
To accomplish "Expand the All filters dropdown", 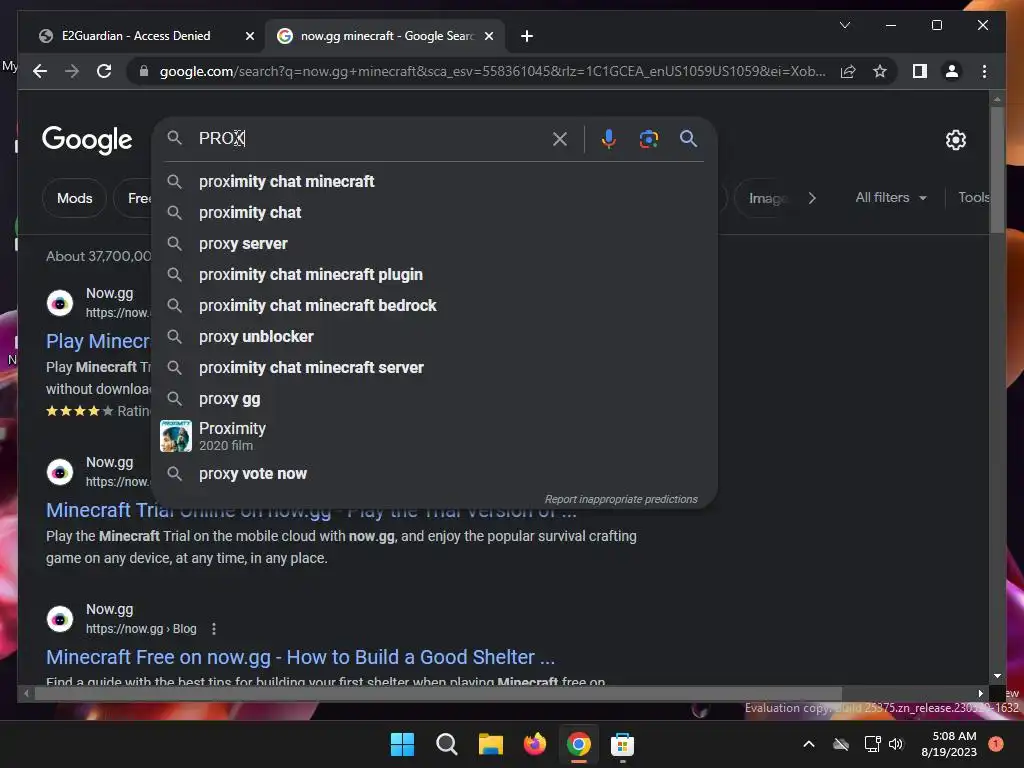I will coord(891,197).
